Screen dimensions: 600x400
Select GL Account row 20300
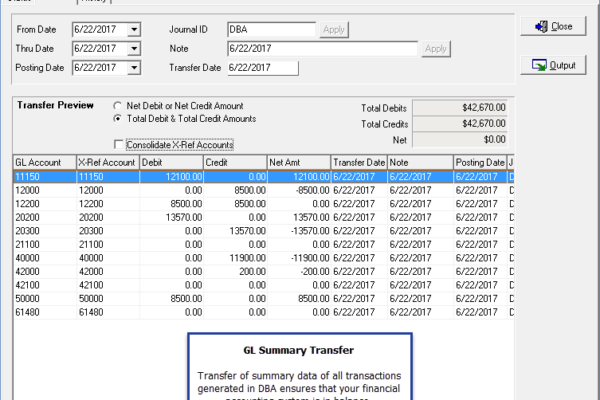tap(263, 231)
